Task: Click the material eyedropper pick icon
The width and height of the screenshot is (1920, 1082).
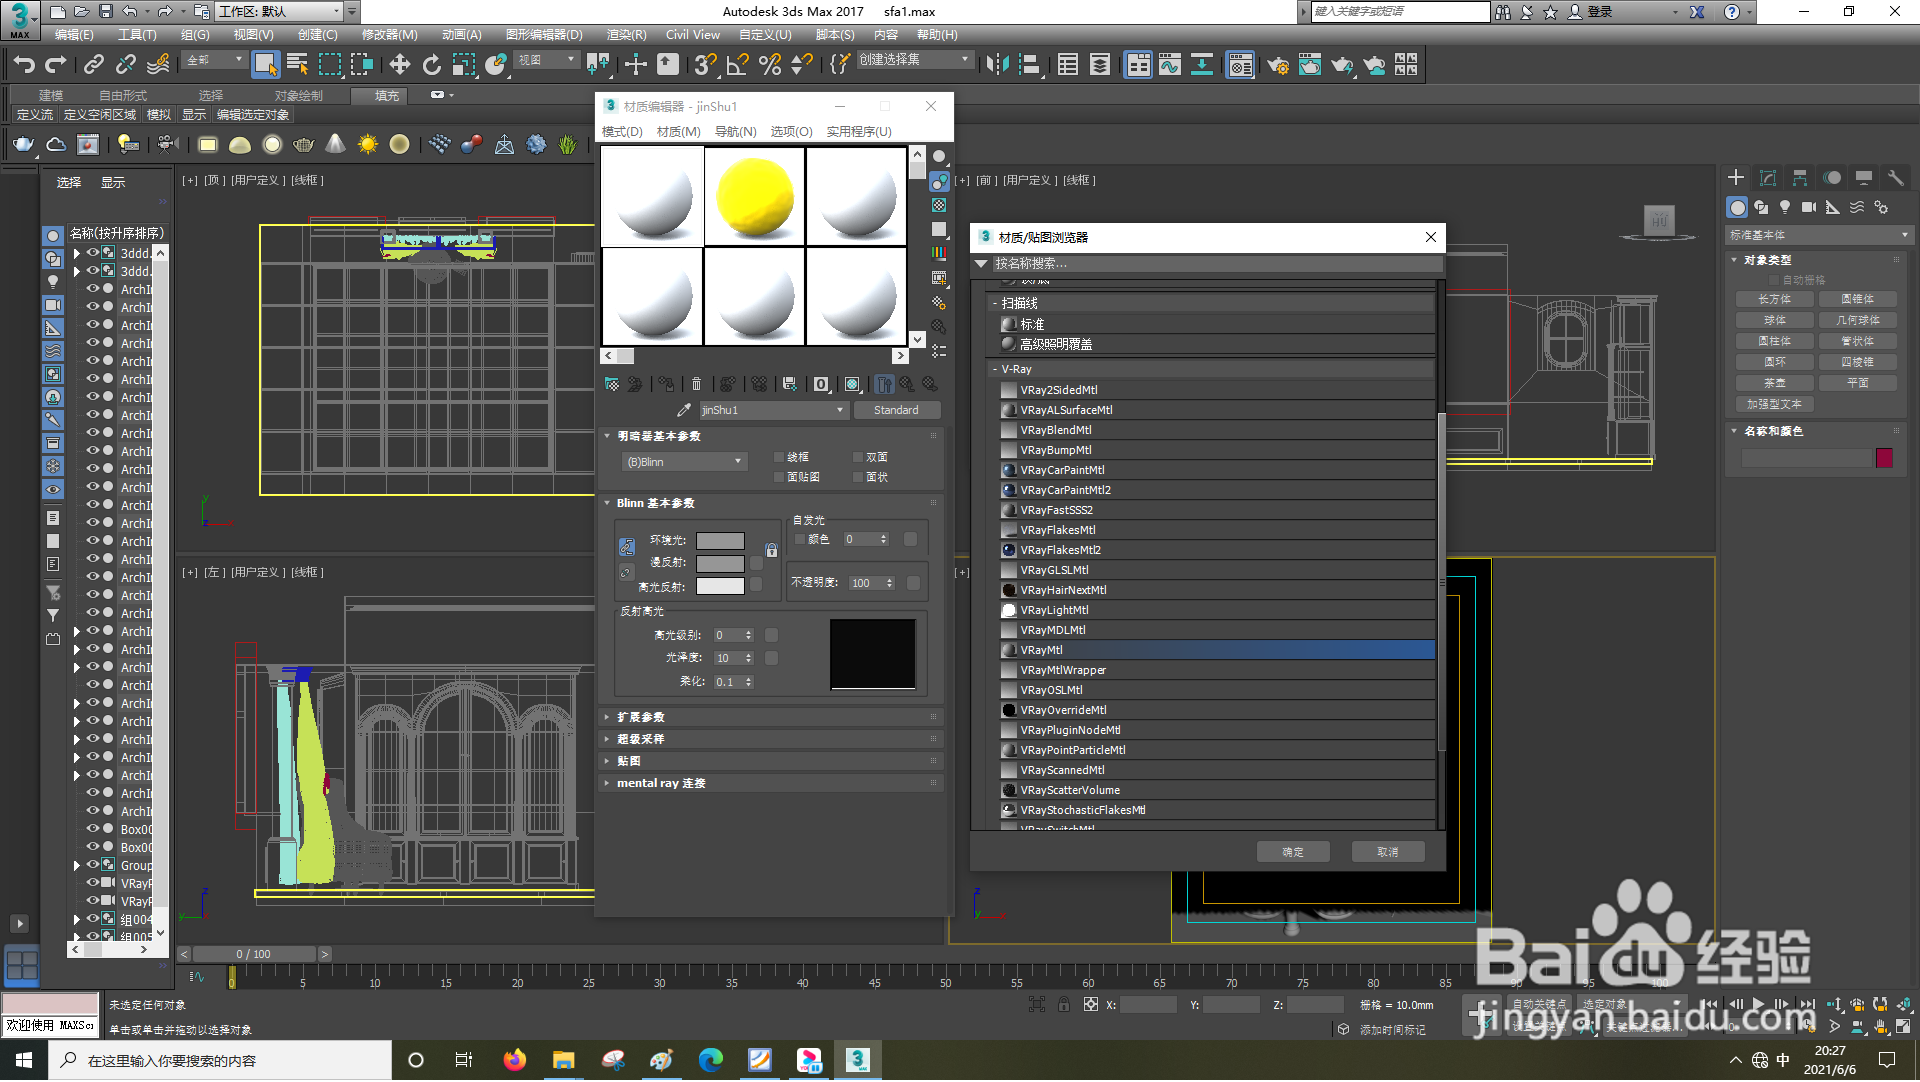Action: (684, 410)
